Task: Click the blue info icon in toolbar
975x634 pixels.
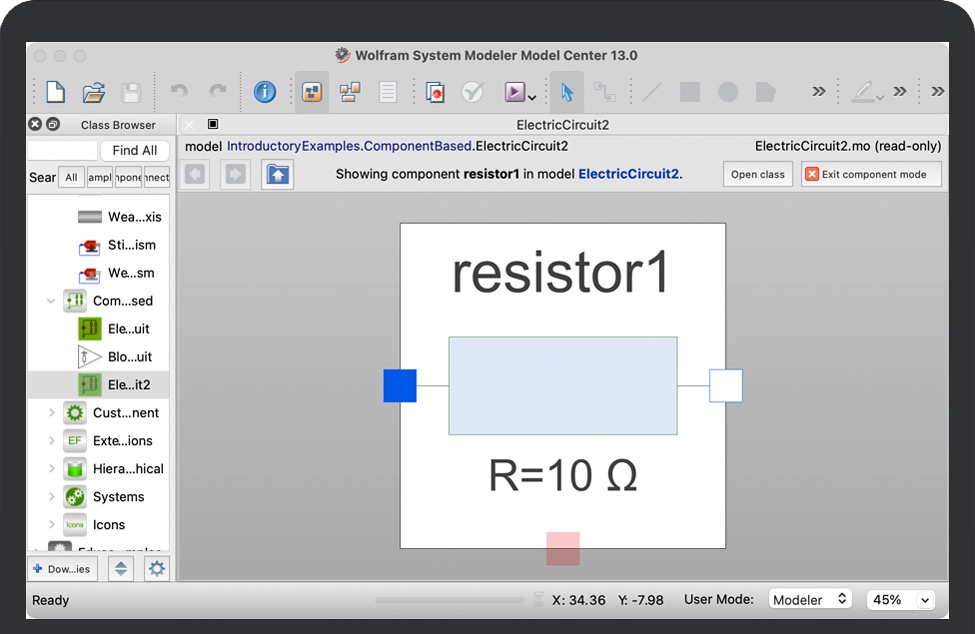Action: (264, 93)
